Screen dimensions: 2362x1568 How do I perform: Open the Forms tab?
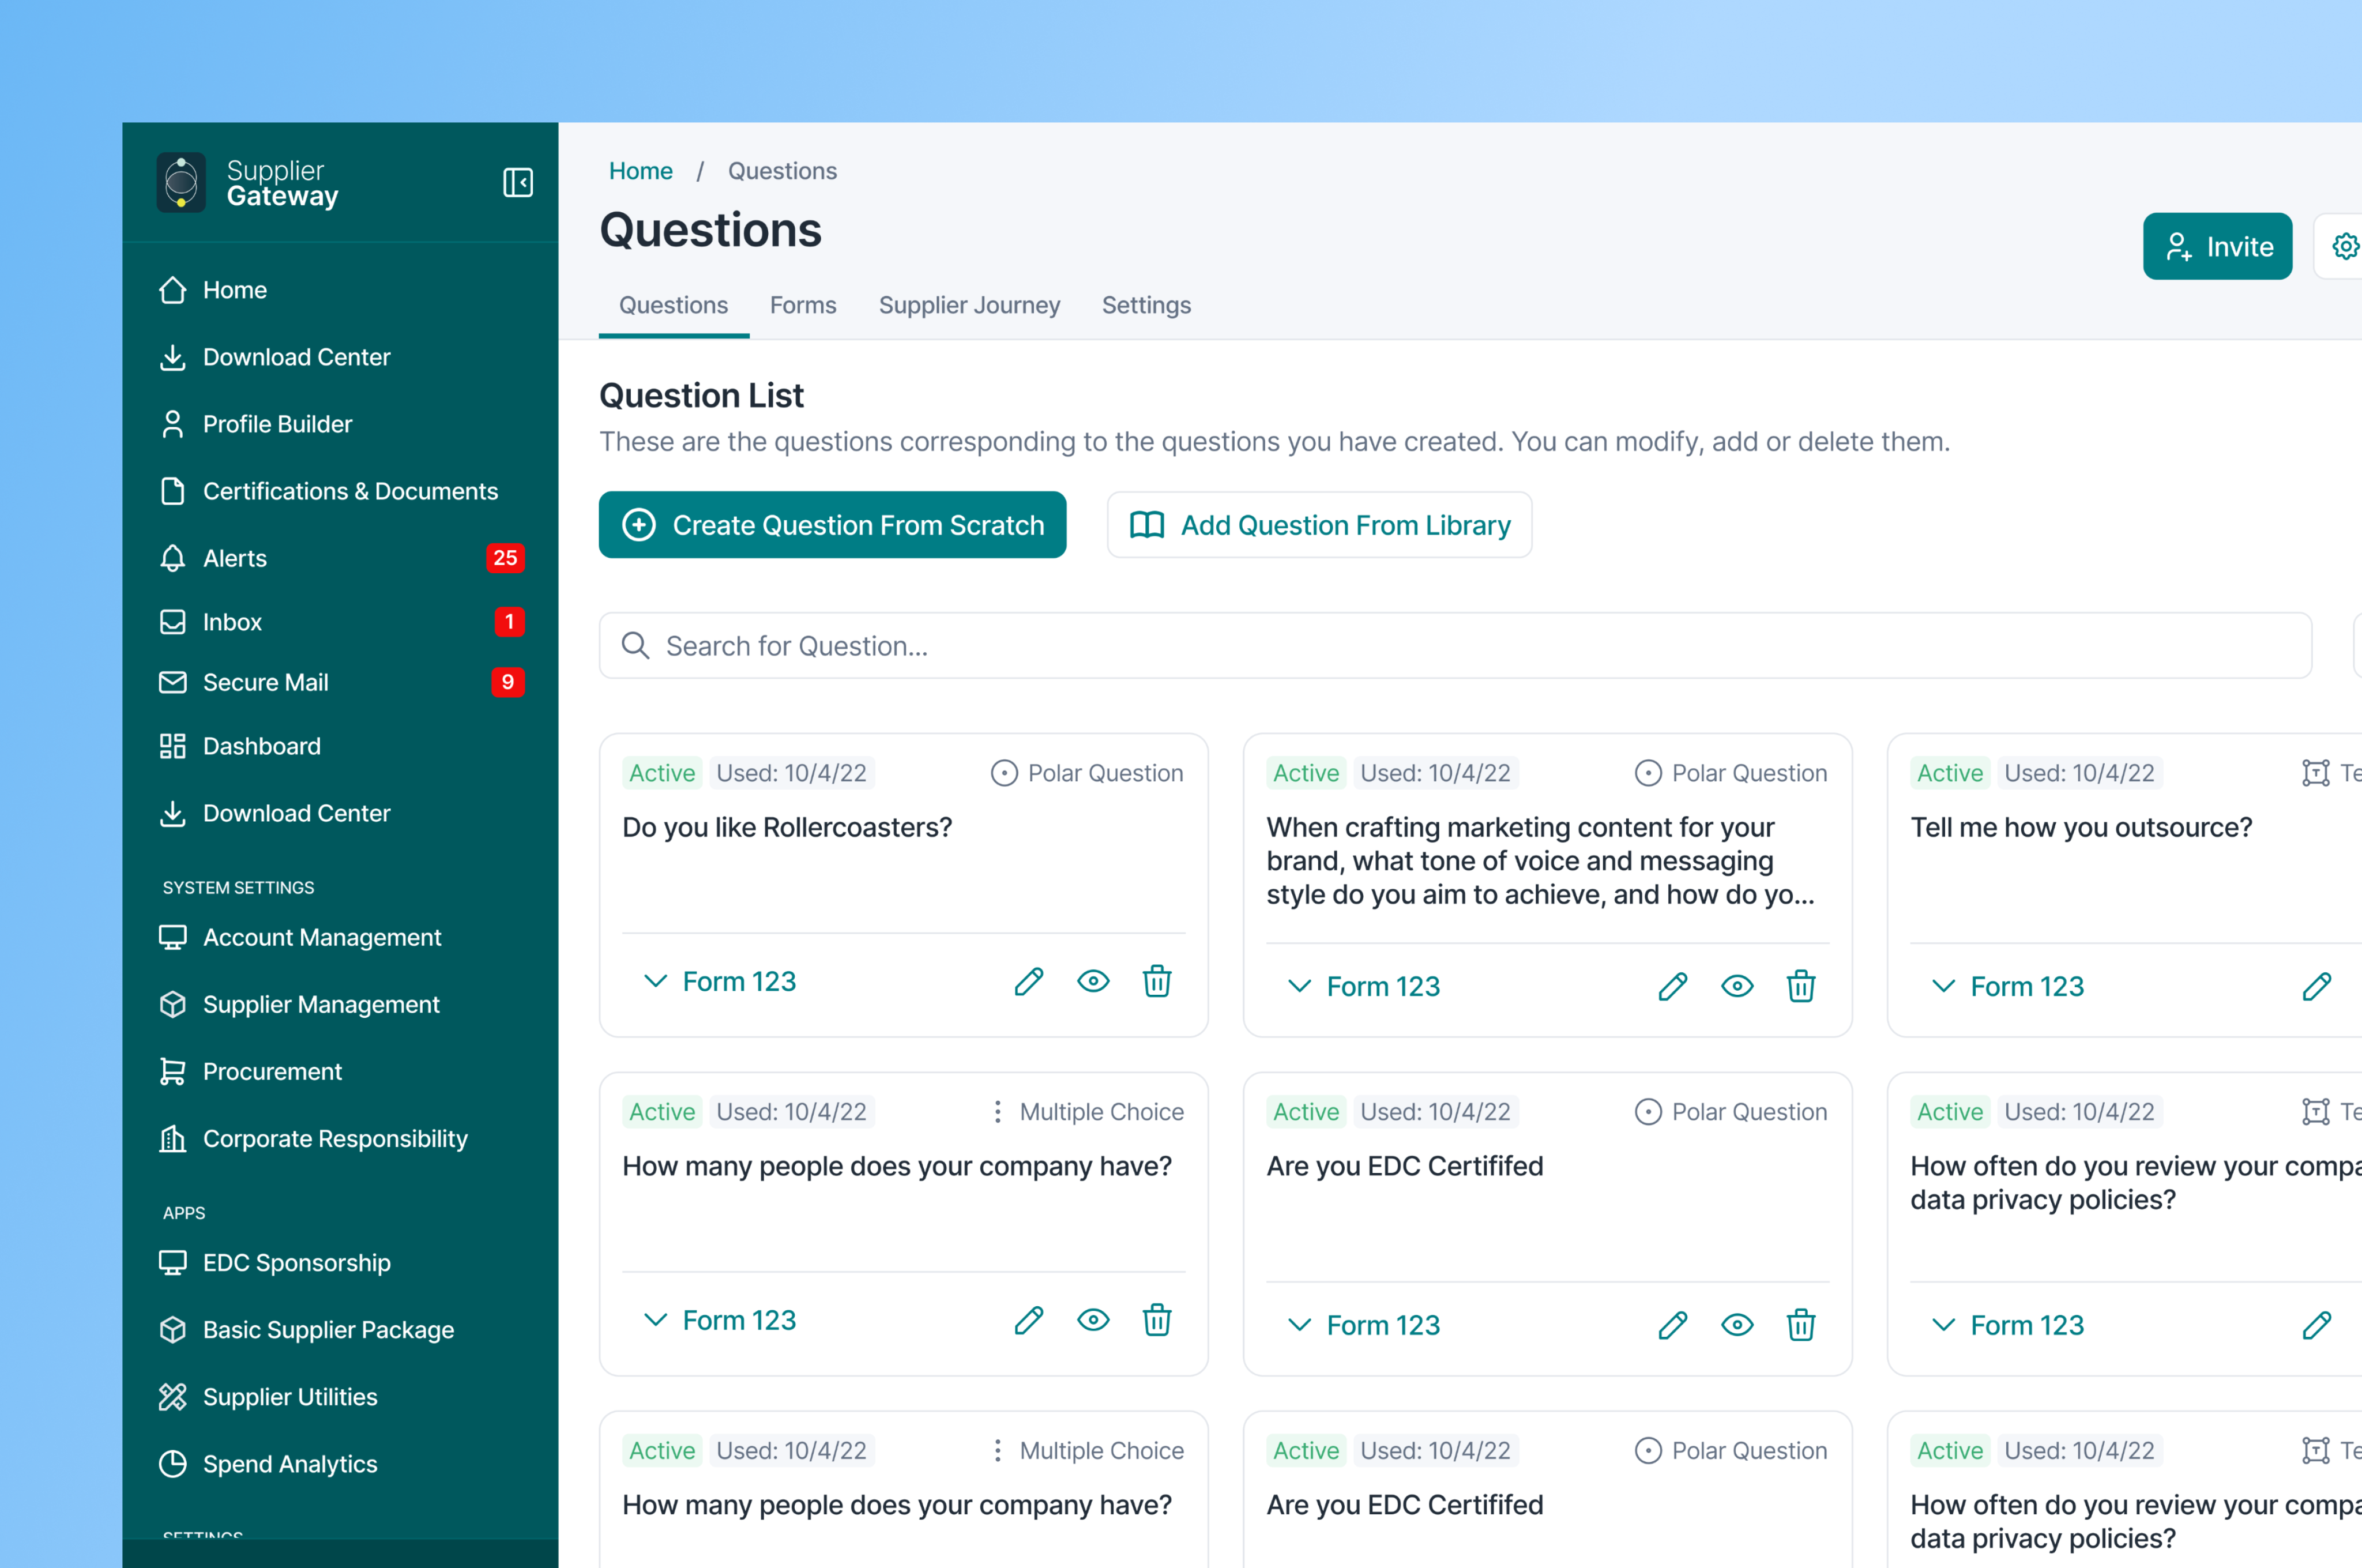point(803,305)
